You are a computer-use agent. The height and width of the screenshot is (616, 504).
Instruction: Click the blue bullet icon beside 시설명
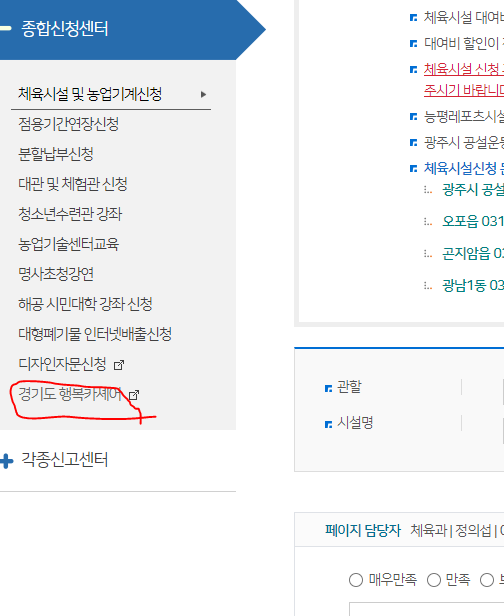(328, 424)
